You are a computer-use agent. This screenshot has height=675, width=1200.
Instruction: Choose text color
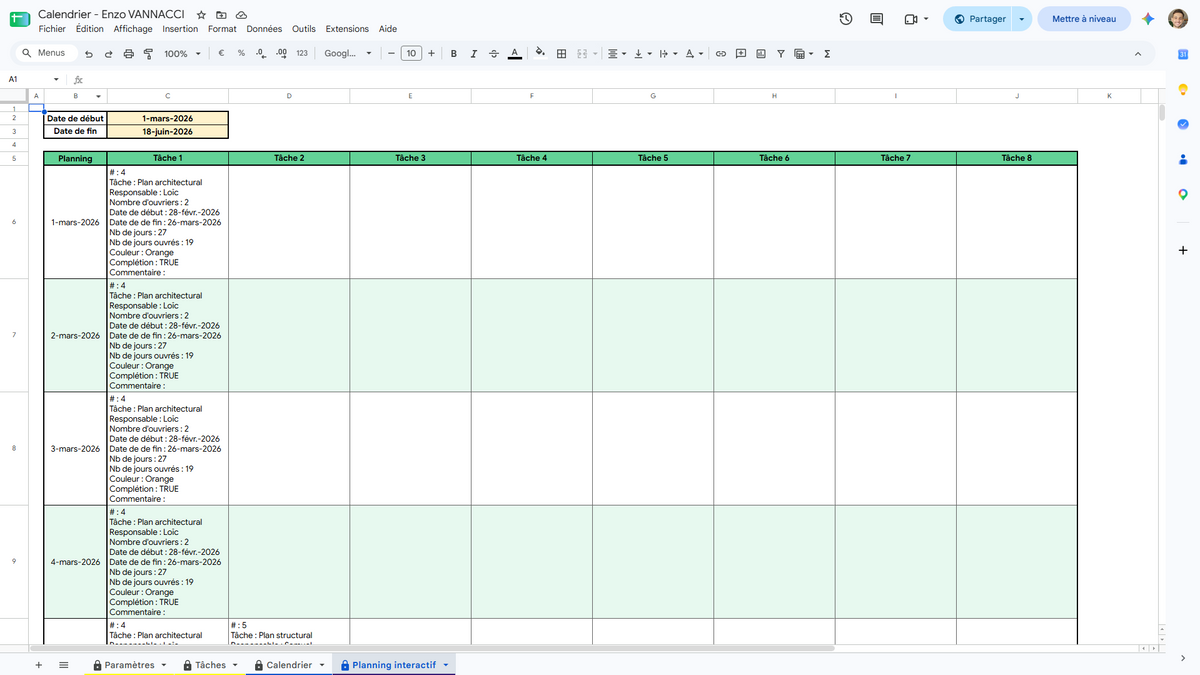click(514, 53)
